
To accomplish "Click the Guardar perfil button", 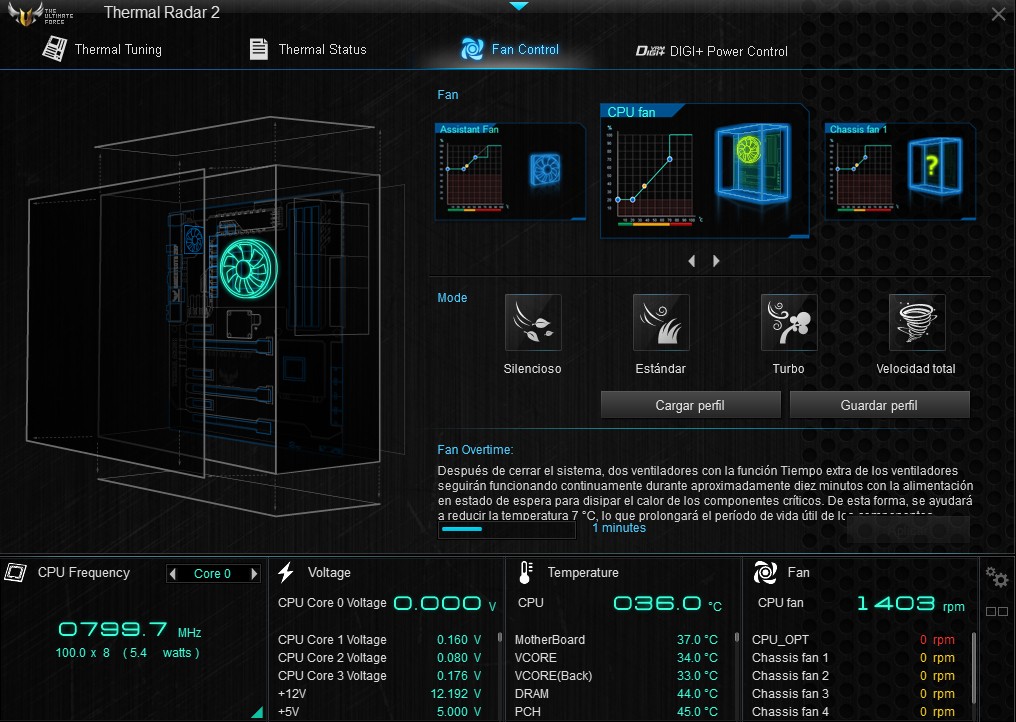I will tap(879, 405).
